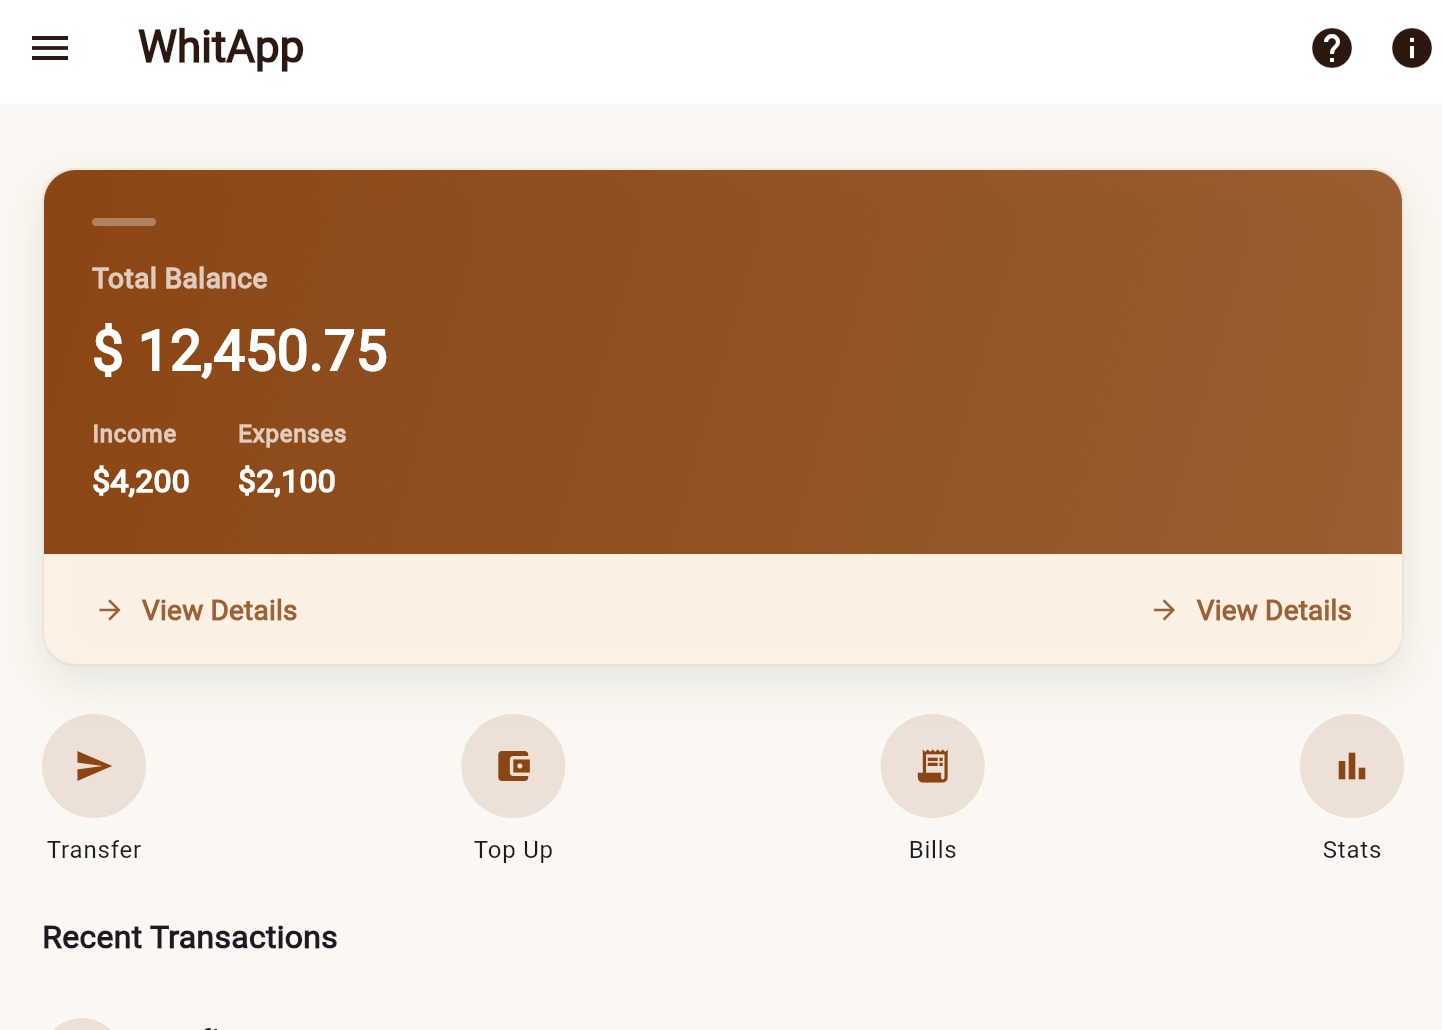The image size is (1442, 1030).
Task: Click the left View Details arrow icon
Action: click(x=110, y=610)
